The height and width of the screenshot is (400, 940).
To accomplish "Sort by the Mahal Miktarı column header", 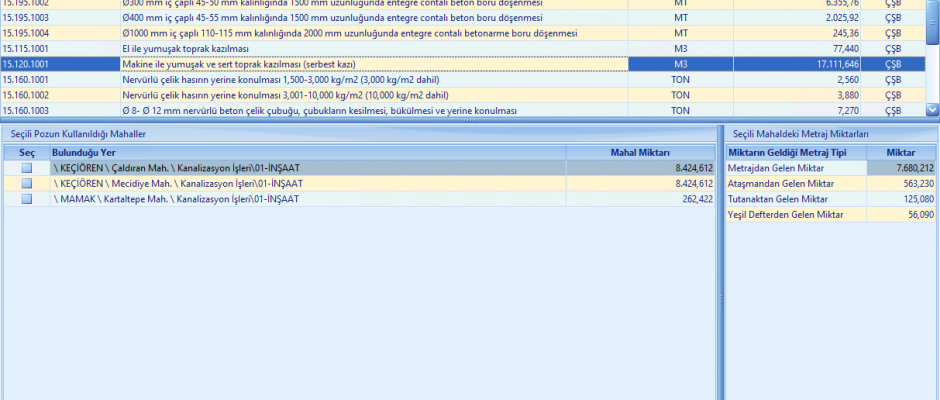I will pos(640,152).
